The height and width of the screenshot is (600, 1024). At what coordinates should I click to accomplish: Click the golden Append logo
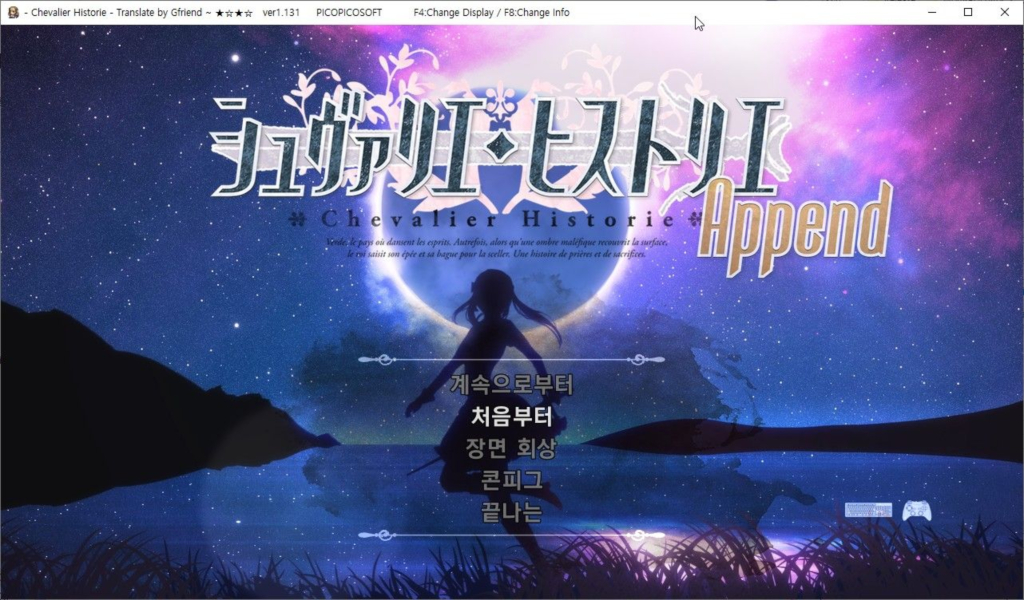[795, 221]
